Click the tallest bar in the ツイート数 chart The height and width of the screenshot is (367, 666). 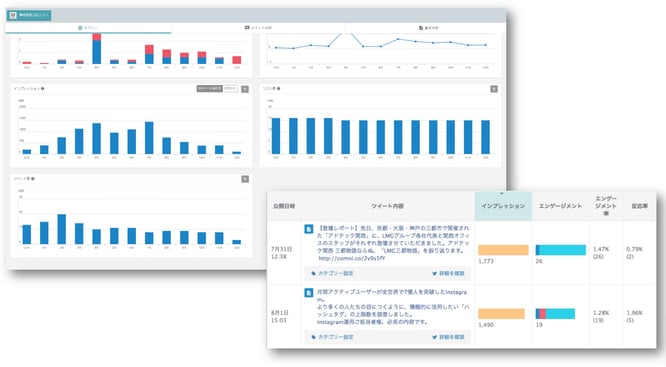[62, 229]
